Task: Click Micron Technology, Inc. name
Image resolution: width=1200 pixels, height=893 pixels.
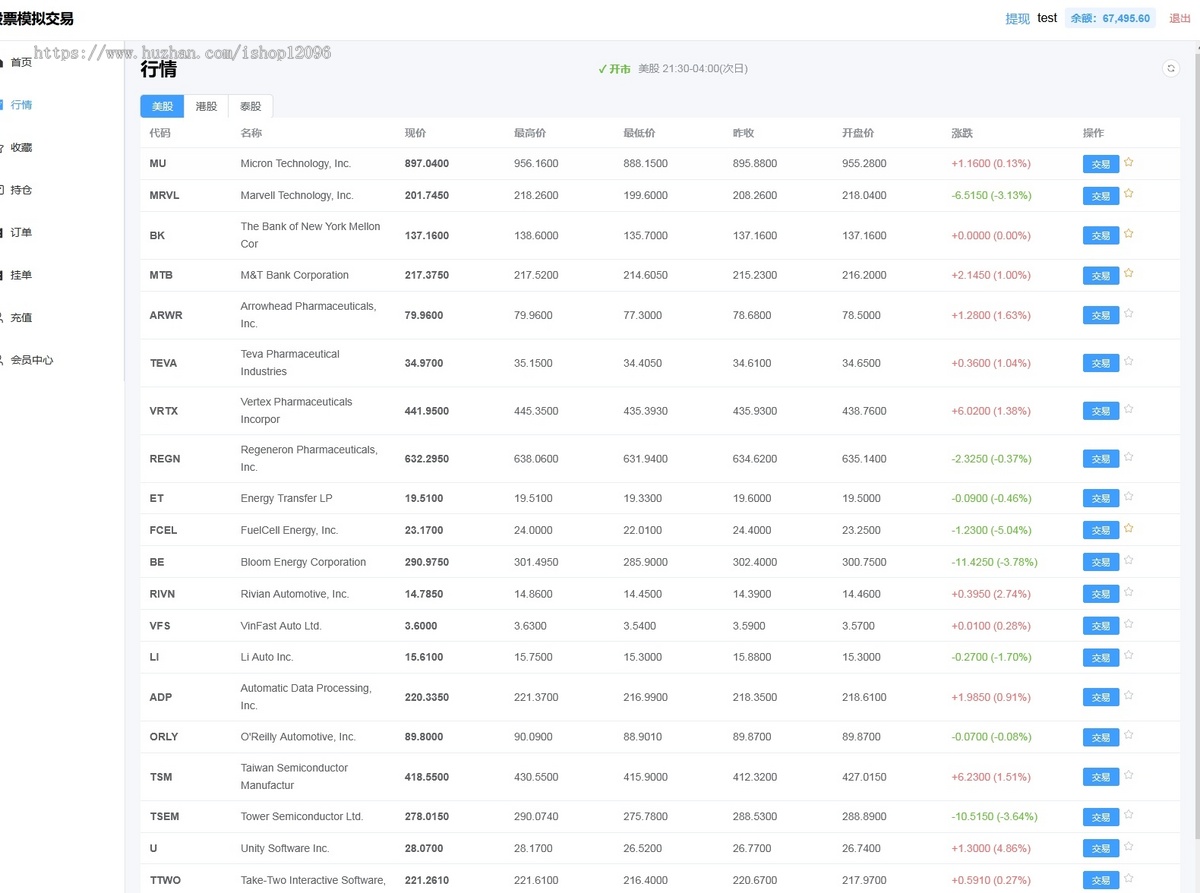Action: [x=296, y=163]
